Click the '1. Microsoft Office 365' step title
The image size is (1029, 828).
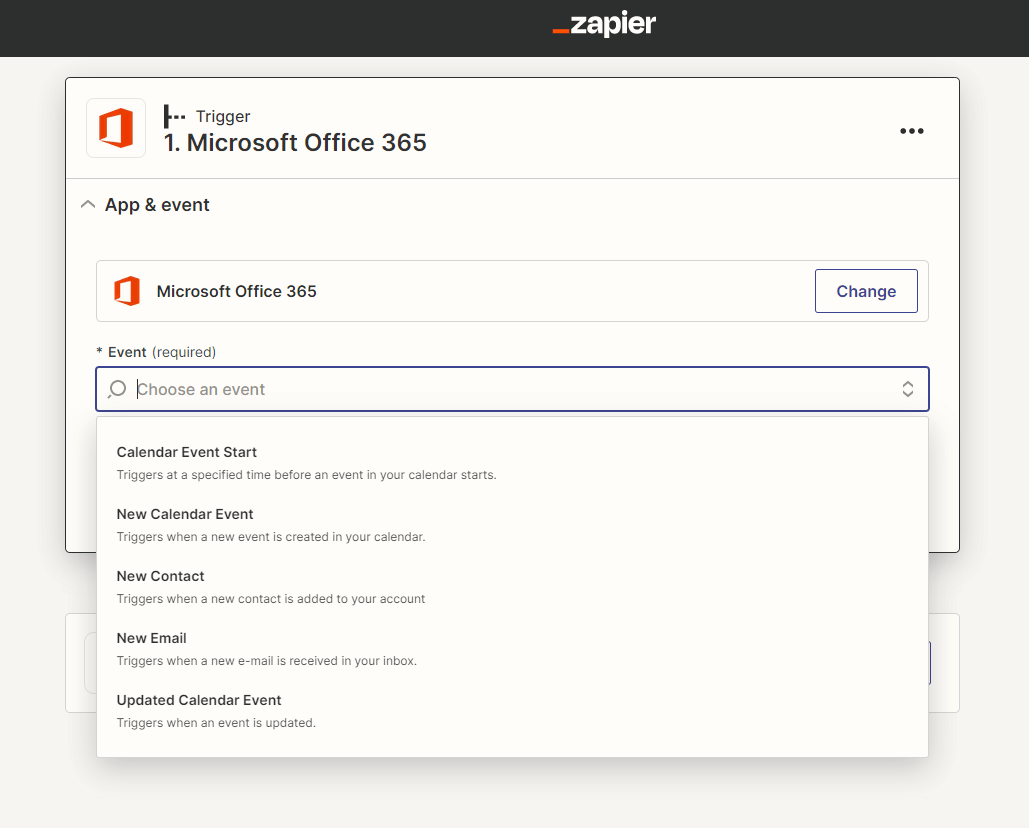295,142
